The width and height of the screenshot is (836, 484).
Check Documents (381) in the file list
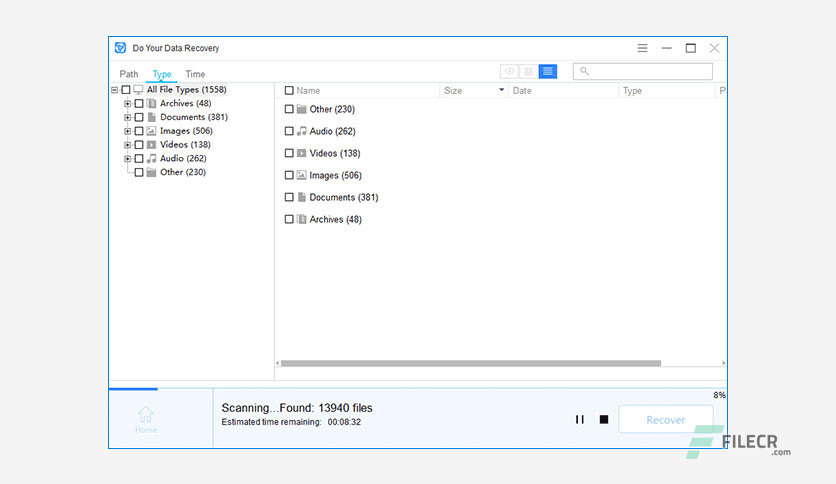tap(289, 197)
